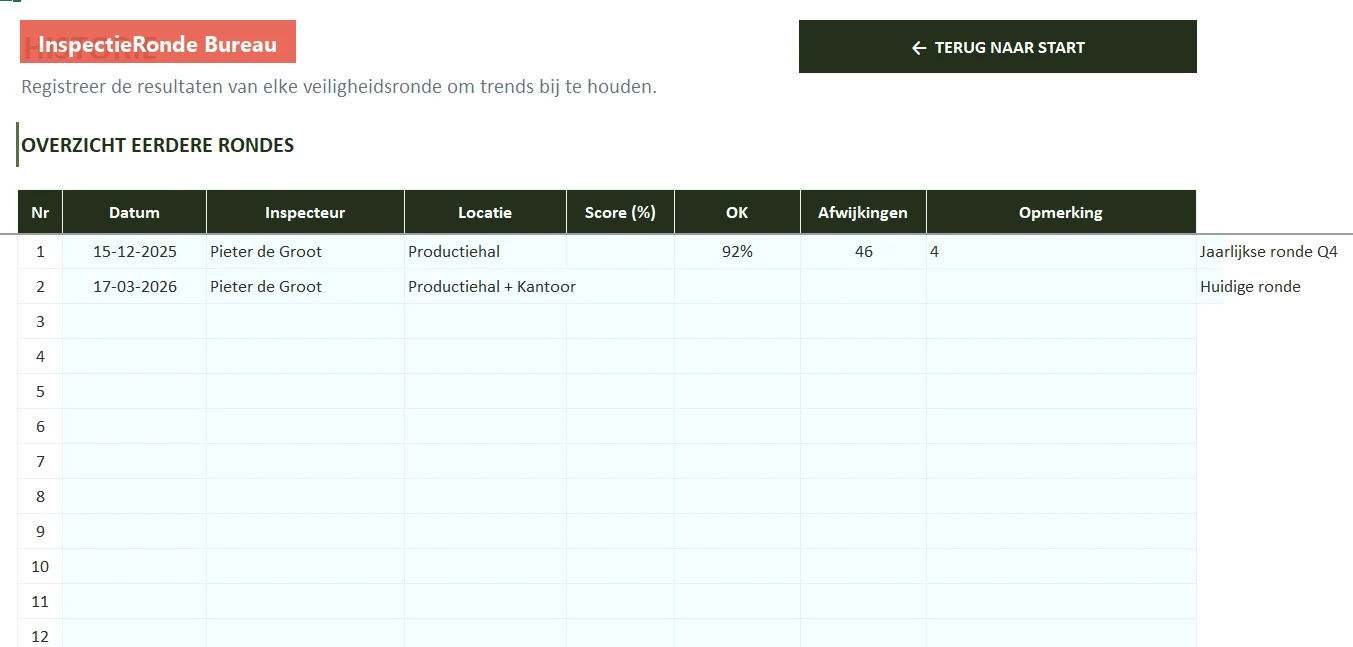Select the OVERZICHT EERDERE RONDES heading
Screen dimensions: 1353x647
click(x=157, y=145)
